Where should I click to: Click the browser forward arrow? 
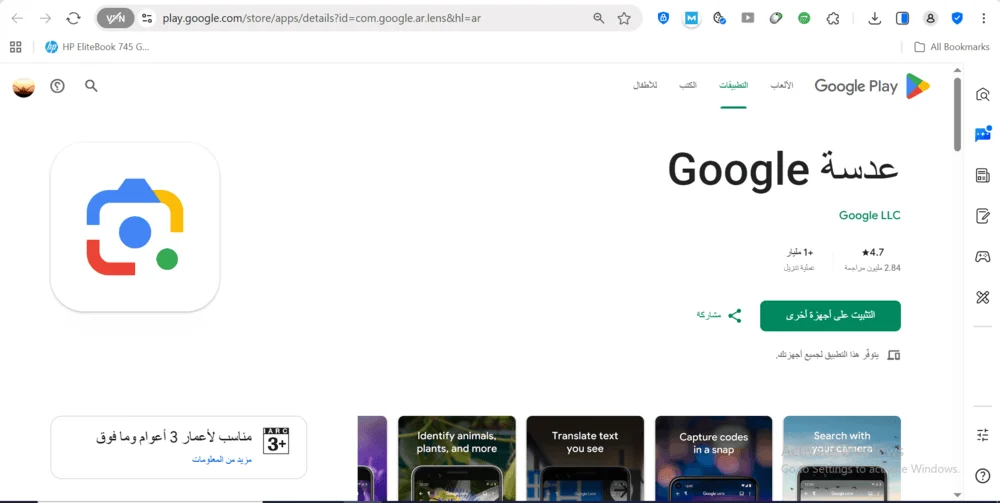coord(45,18)
